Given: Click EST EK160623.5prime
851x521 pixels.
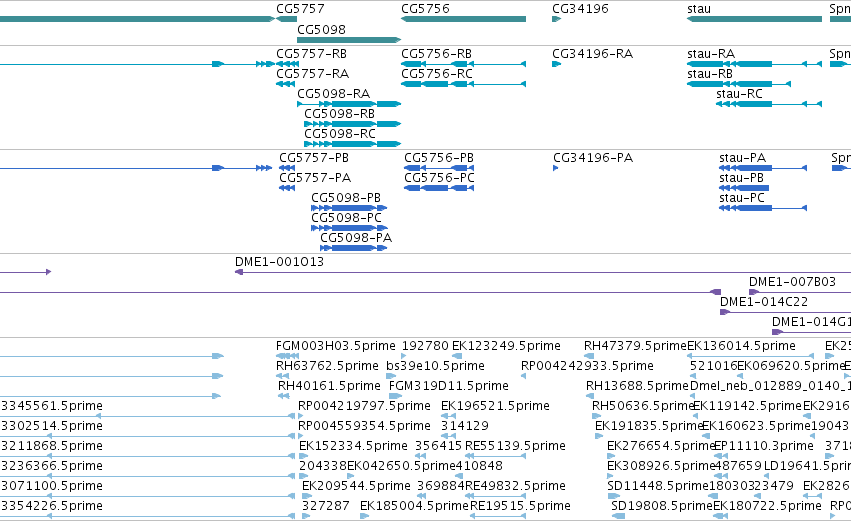Looking at the screenshot, I should coord(756,427).
